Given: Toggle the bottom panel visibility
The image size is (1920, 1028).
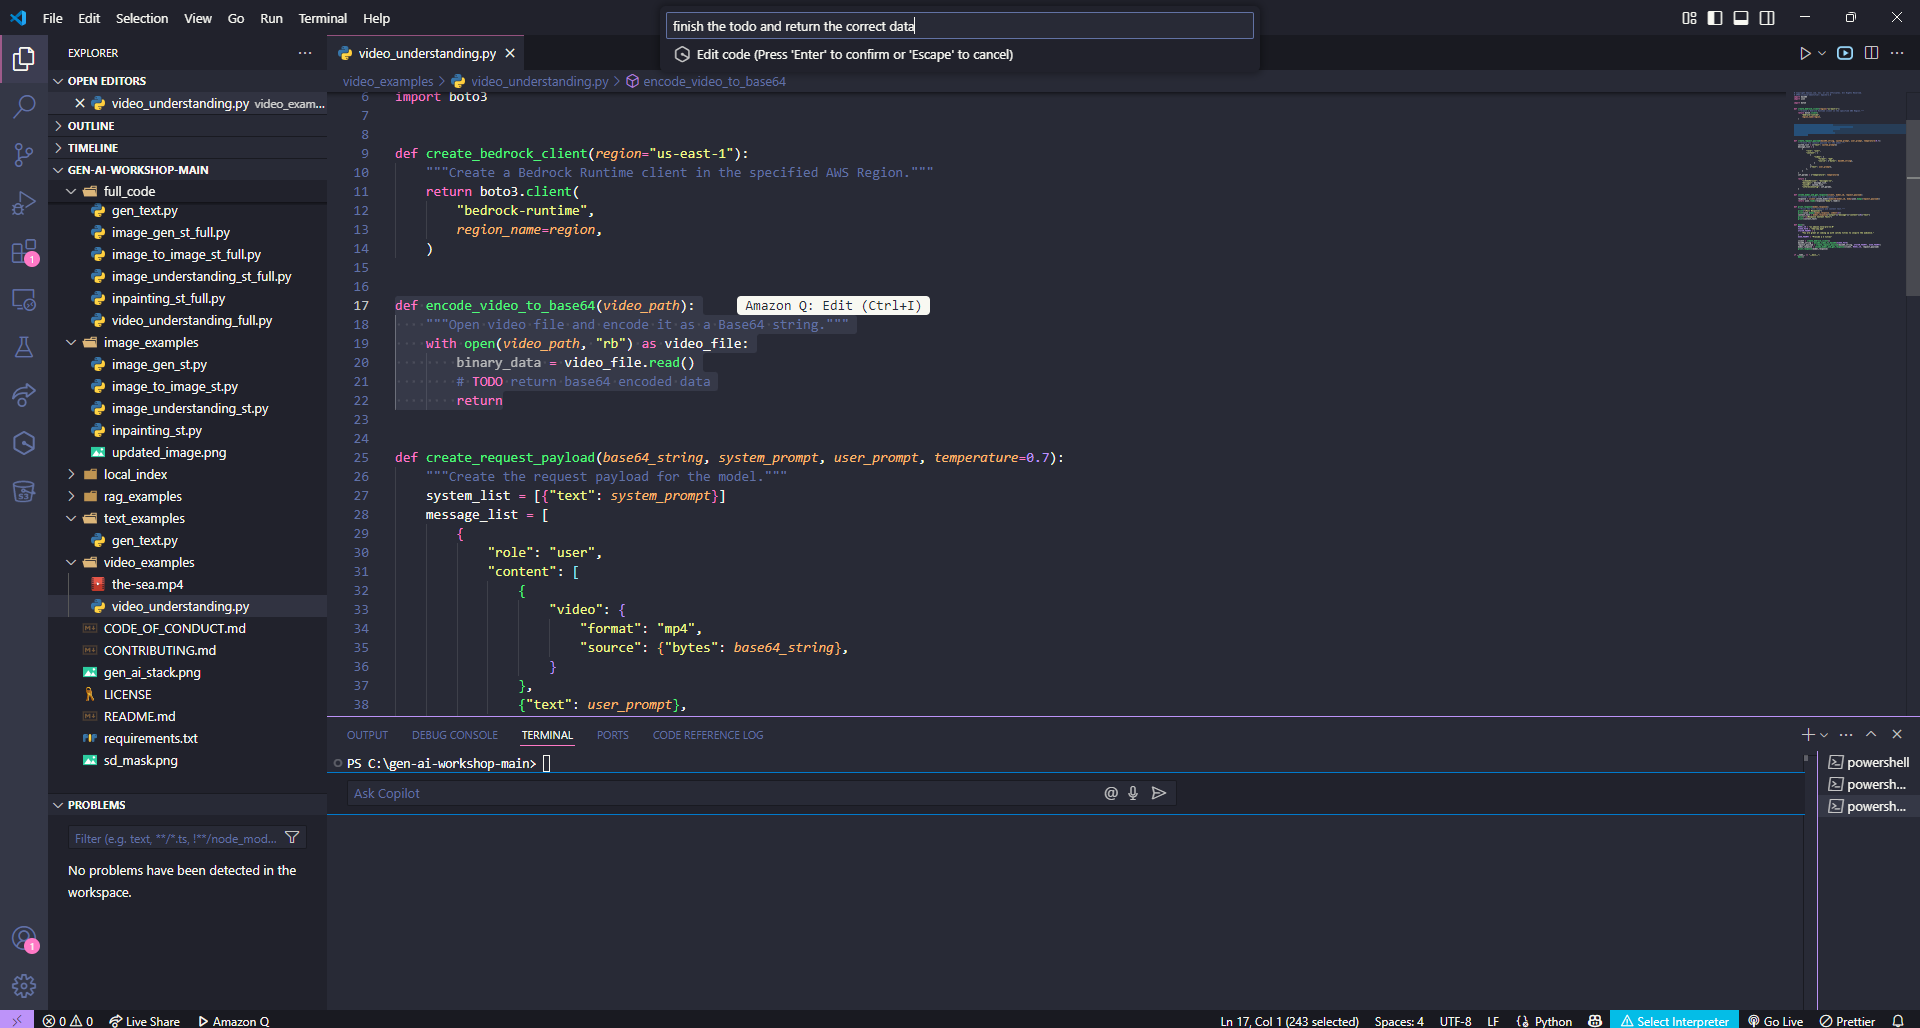Looking at the screenshot, I should (x=1741, y=18).
